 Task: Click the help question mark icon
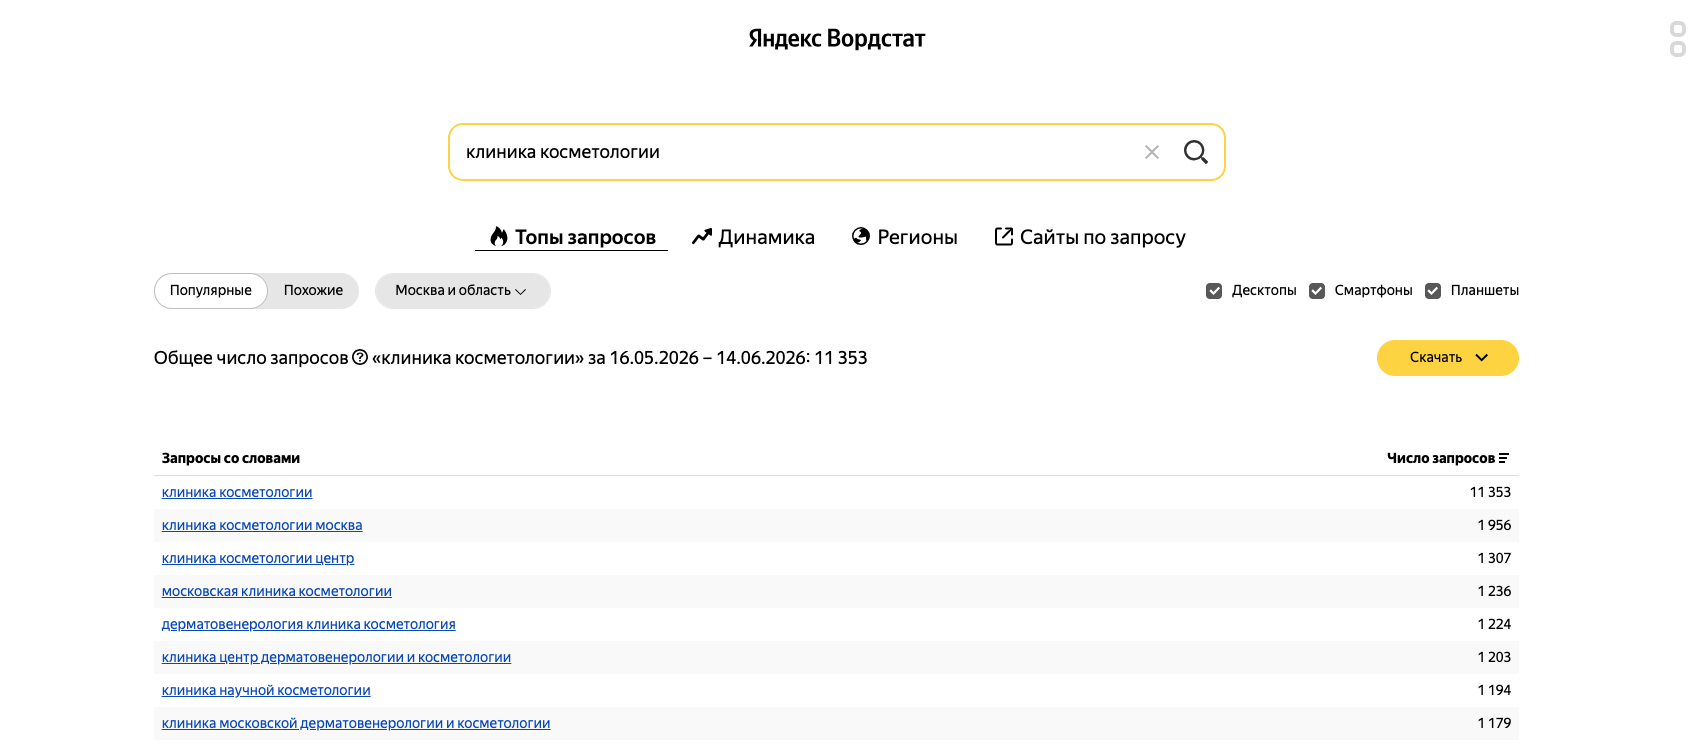360,357
